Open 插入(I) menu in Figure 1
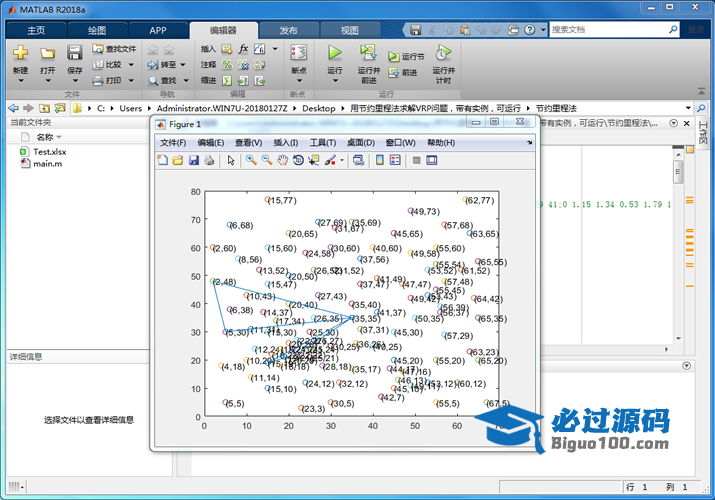Viewport: 715px width, 500px height. [x=286, y=143]
